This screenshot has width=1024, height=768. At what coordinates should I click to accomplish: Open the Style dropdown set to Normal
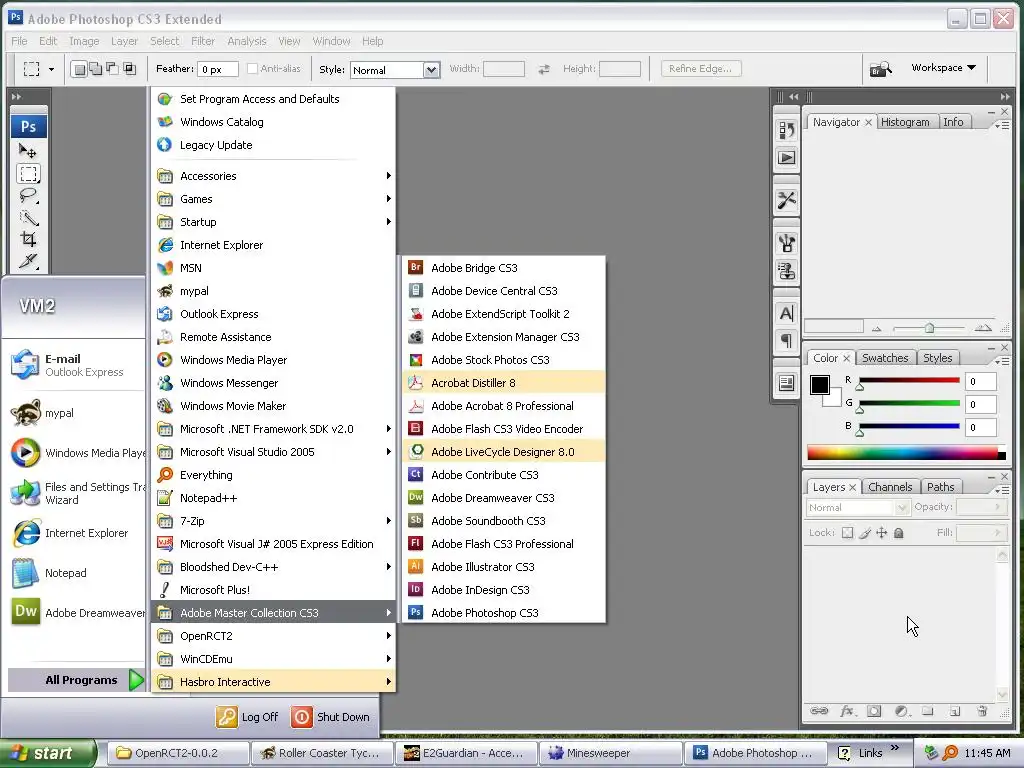(x=394, y=70)
